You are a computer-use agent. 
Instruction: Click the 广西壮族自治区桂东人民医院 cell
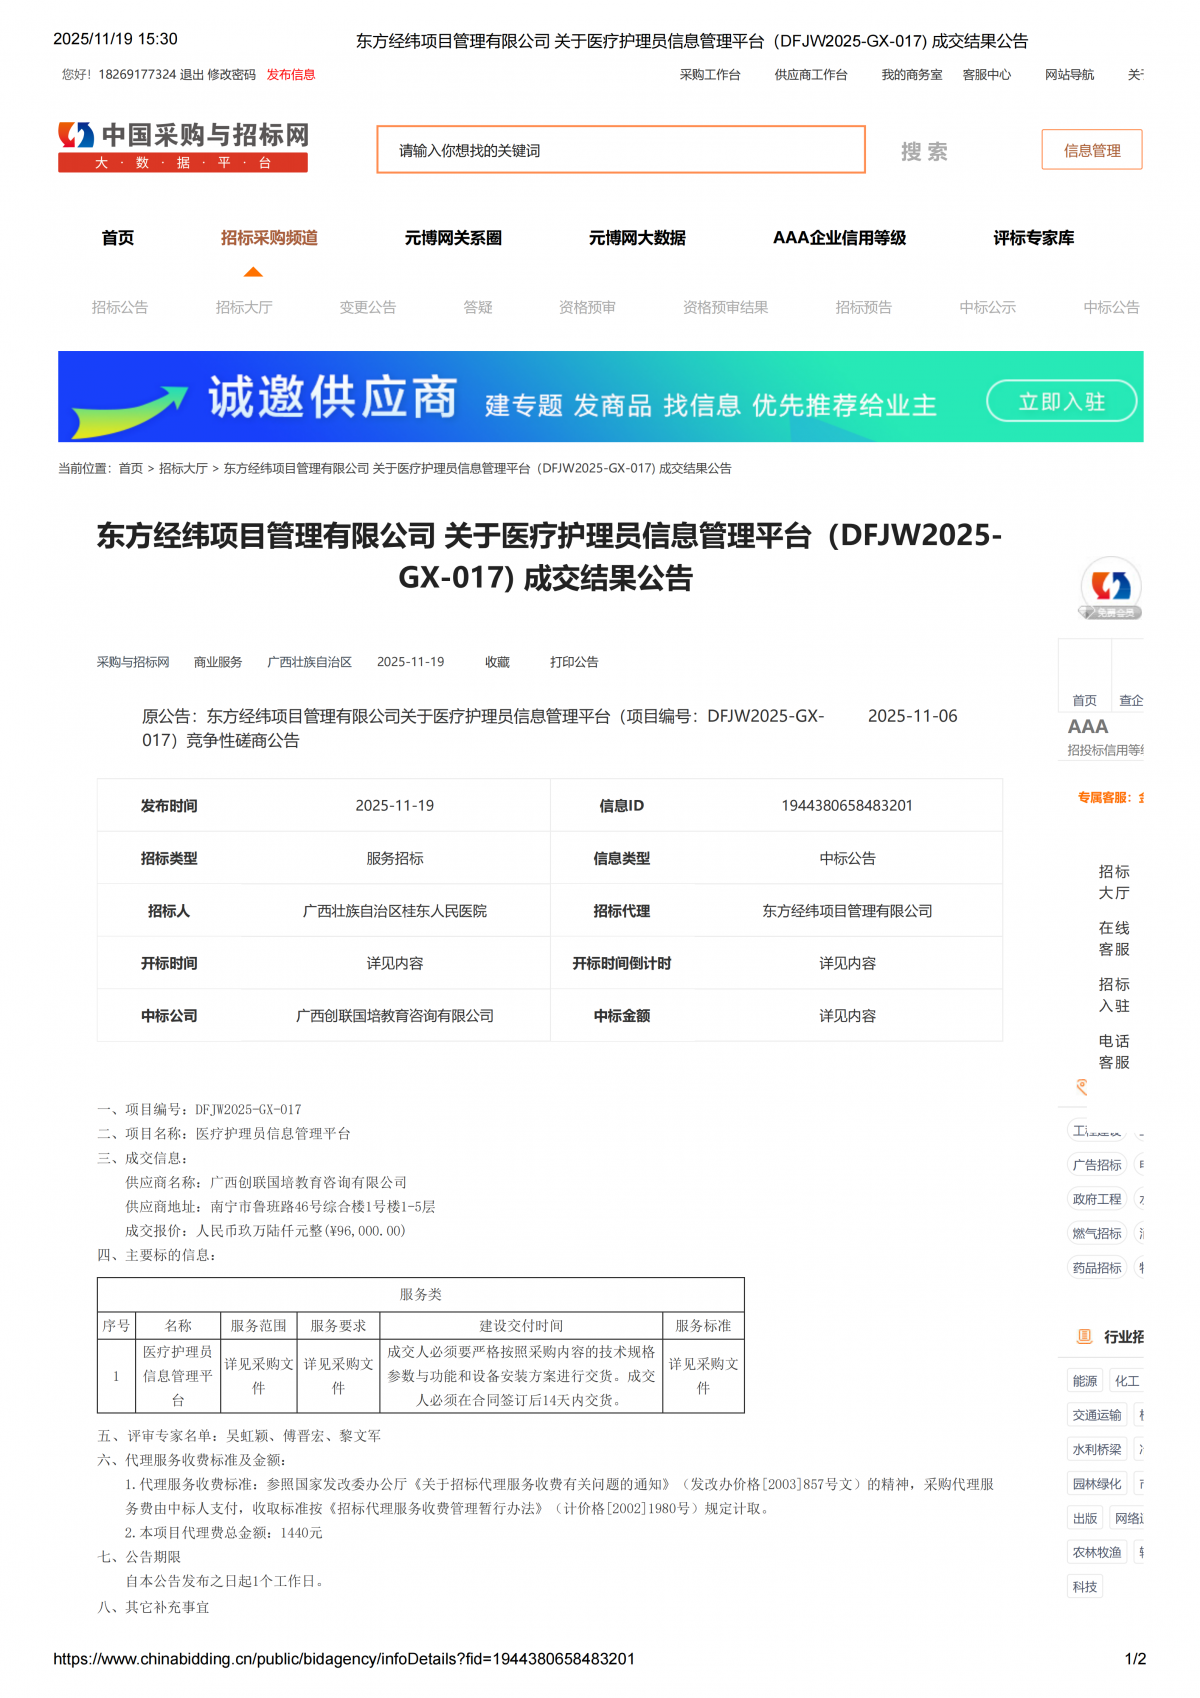tap(395, 911)
